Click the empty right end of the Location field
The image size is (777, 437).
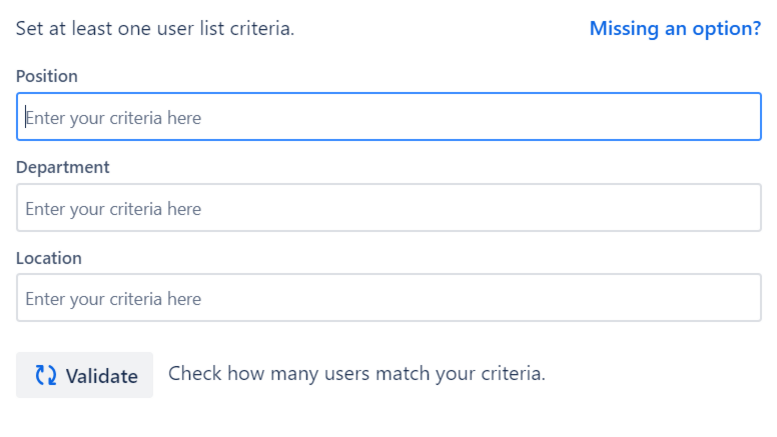click(x=720, y=298)
